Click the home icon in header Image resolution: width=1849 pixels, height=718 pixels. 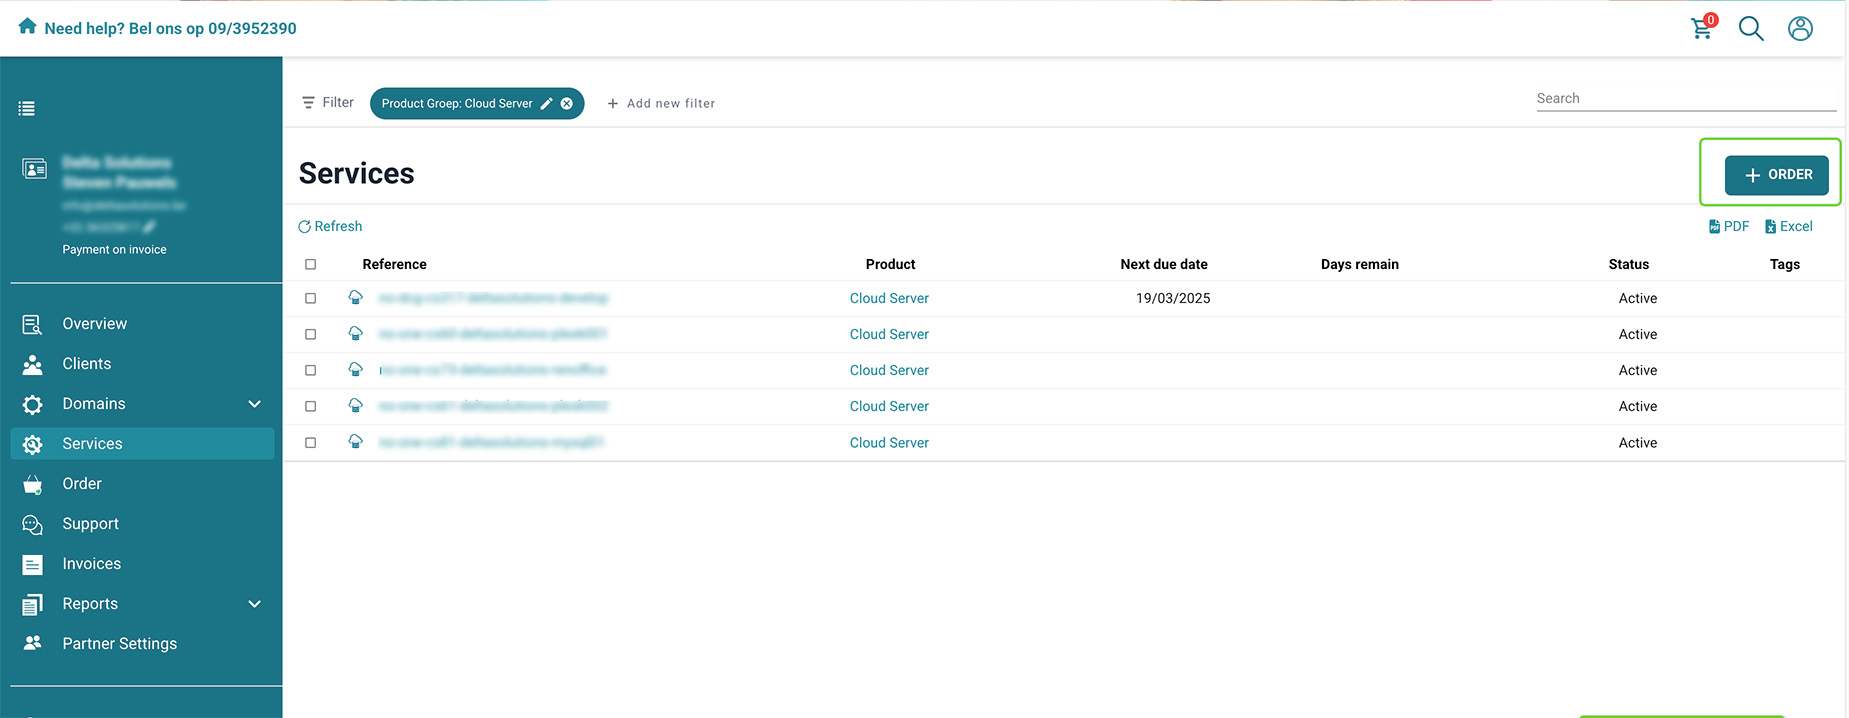(x=27, y=26)
